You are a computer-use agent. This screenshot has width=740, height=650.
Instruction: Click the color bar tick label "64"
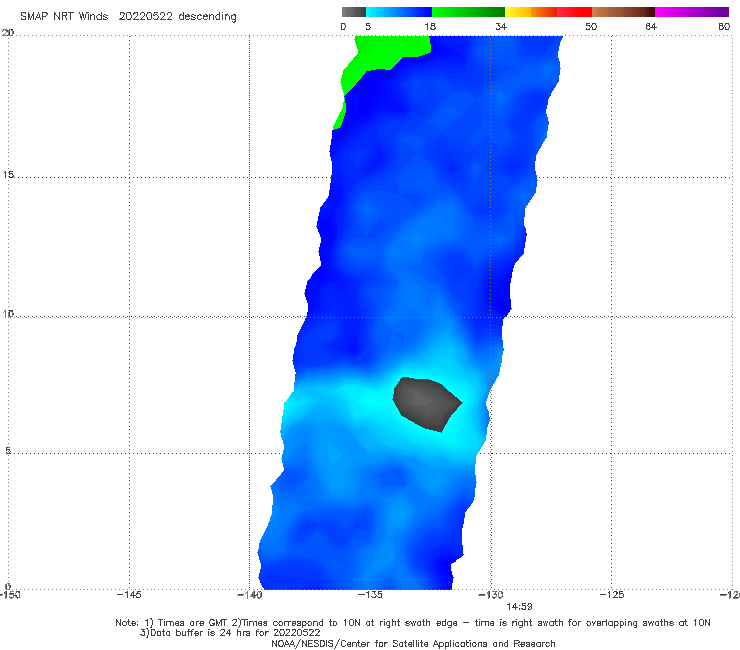651,27
